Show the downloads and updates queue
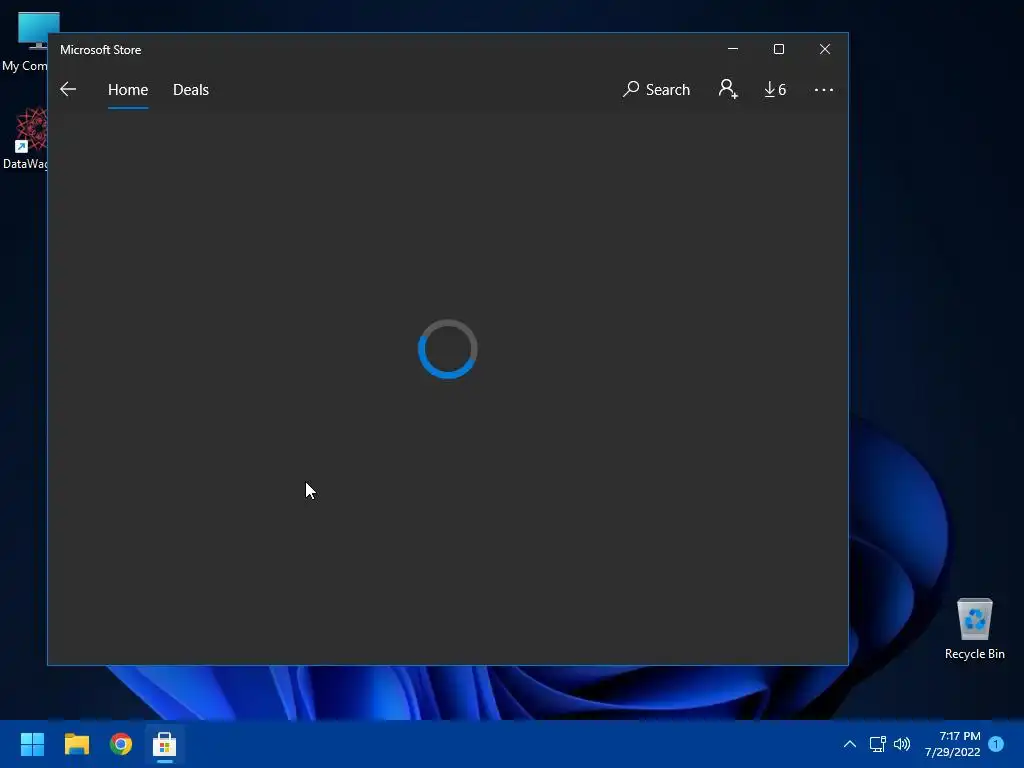1024x768 pixels. (x=775, y=89)
